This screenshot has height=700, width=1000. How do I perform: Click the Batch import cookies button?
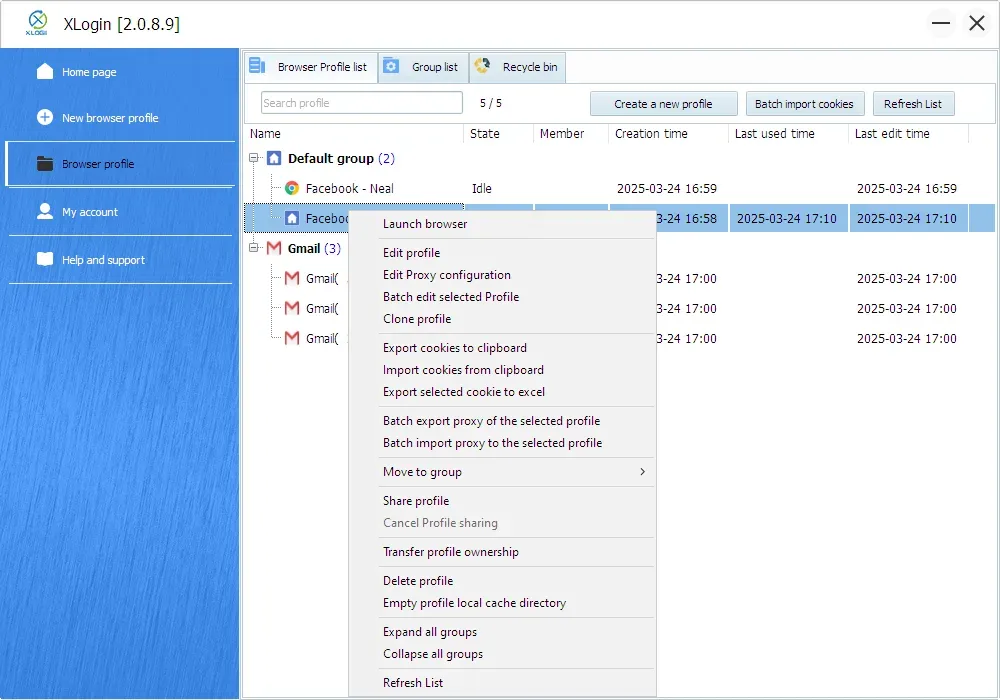click(x=804, y=104)
